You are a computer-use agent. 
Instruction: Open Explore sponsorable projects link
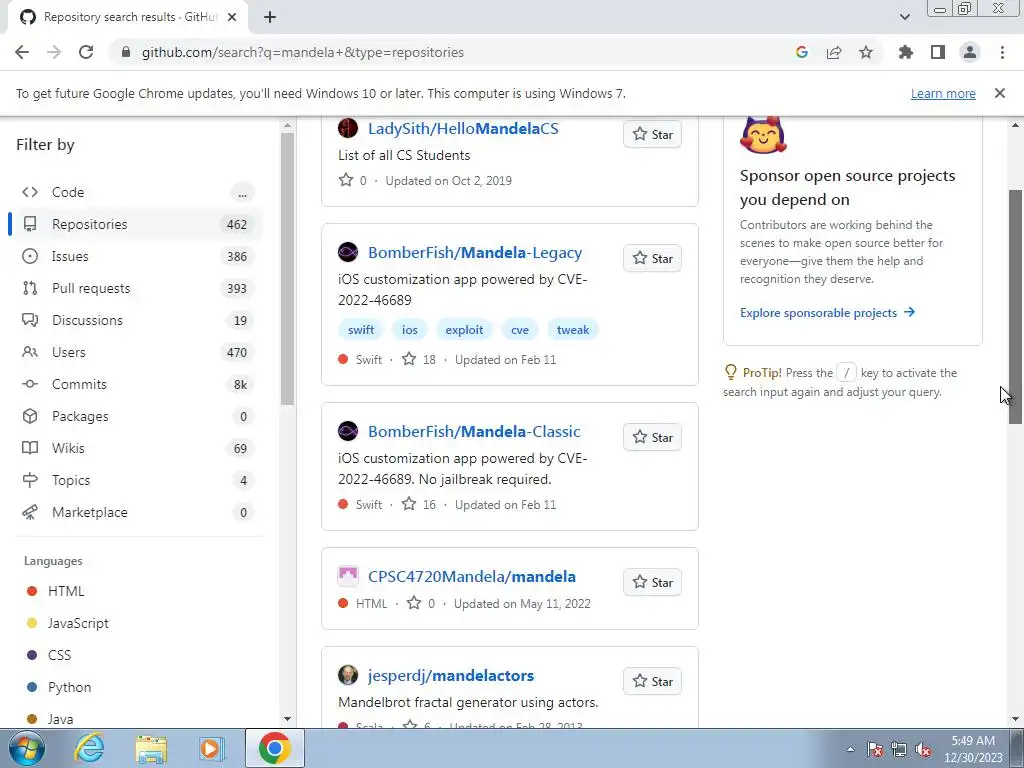[x=827, y=313]
